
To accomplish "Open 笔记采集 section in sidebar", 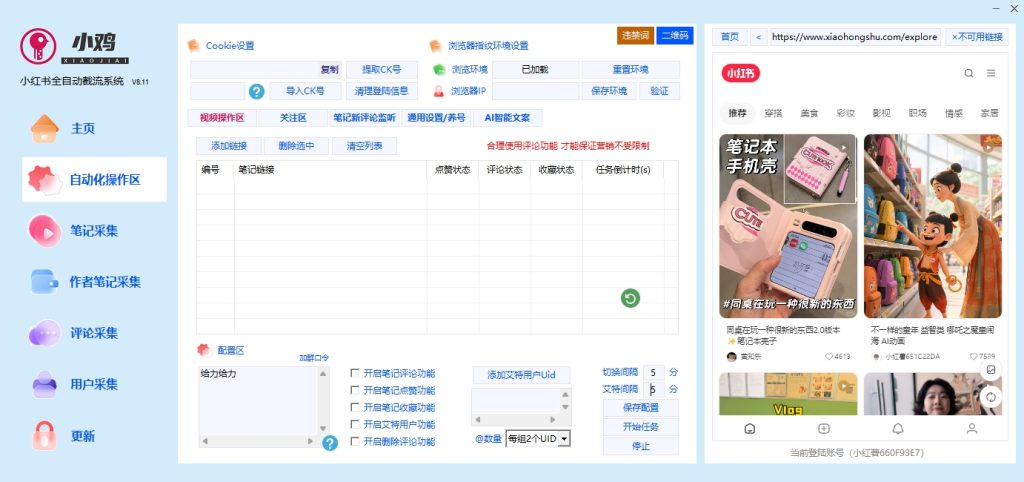I will (x=73, y=231).
